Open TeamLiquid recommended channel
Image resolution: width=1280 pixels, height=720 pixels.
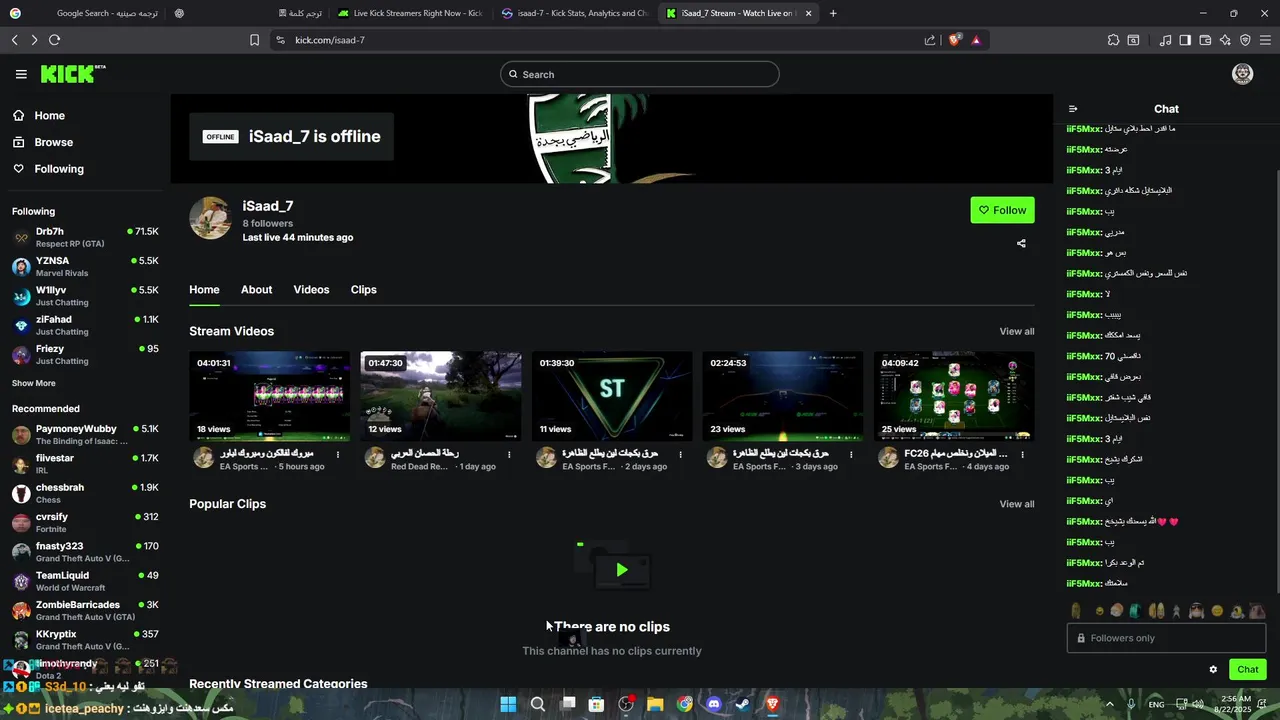(x=85, y=581)
